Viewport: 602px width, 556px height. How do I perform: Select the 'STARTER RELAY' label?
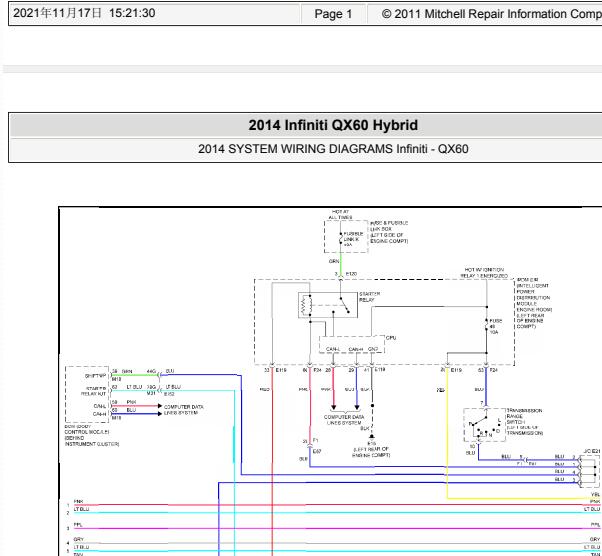tap(369, 297)
